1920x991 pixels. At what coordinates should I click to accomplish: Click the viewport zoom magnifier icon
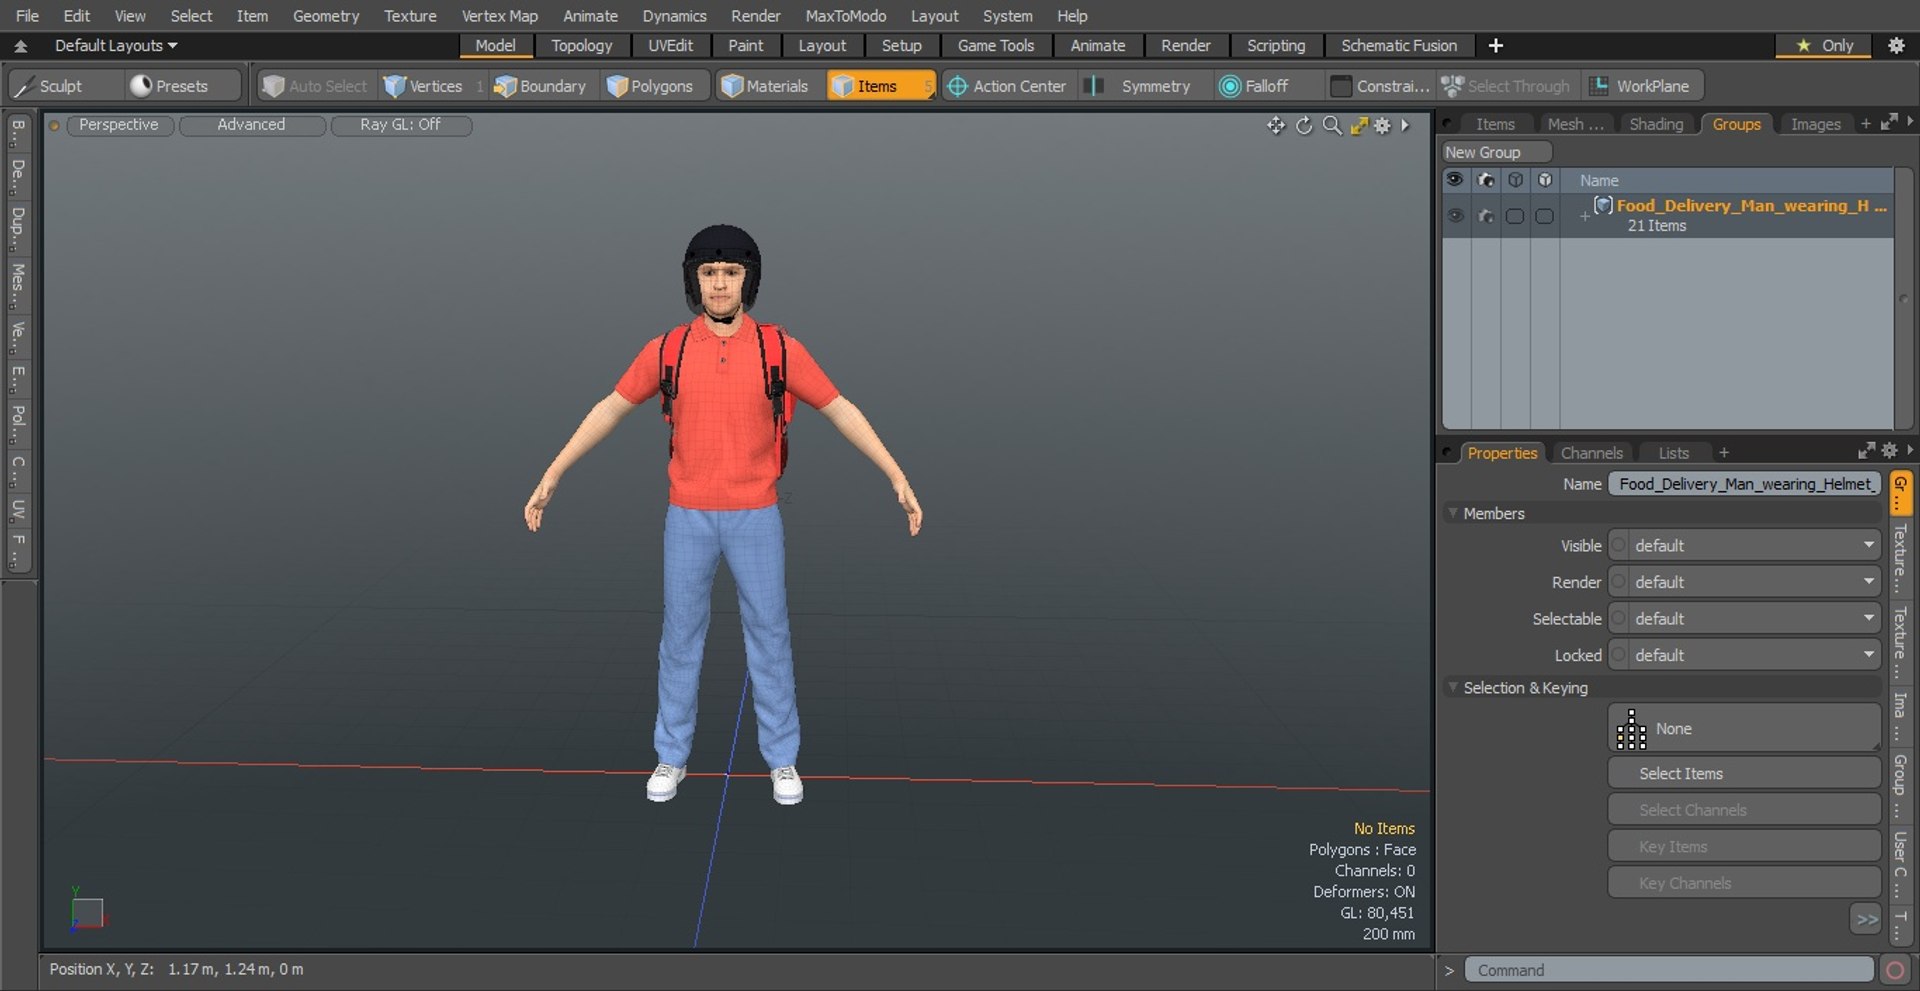tap(1332, 125)
